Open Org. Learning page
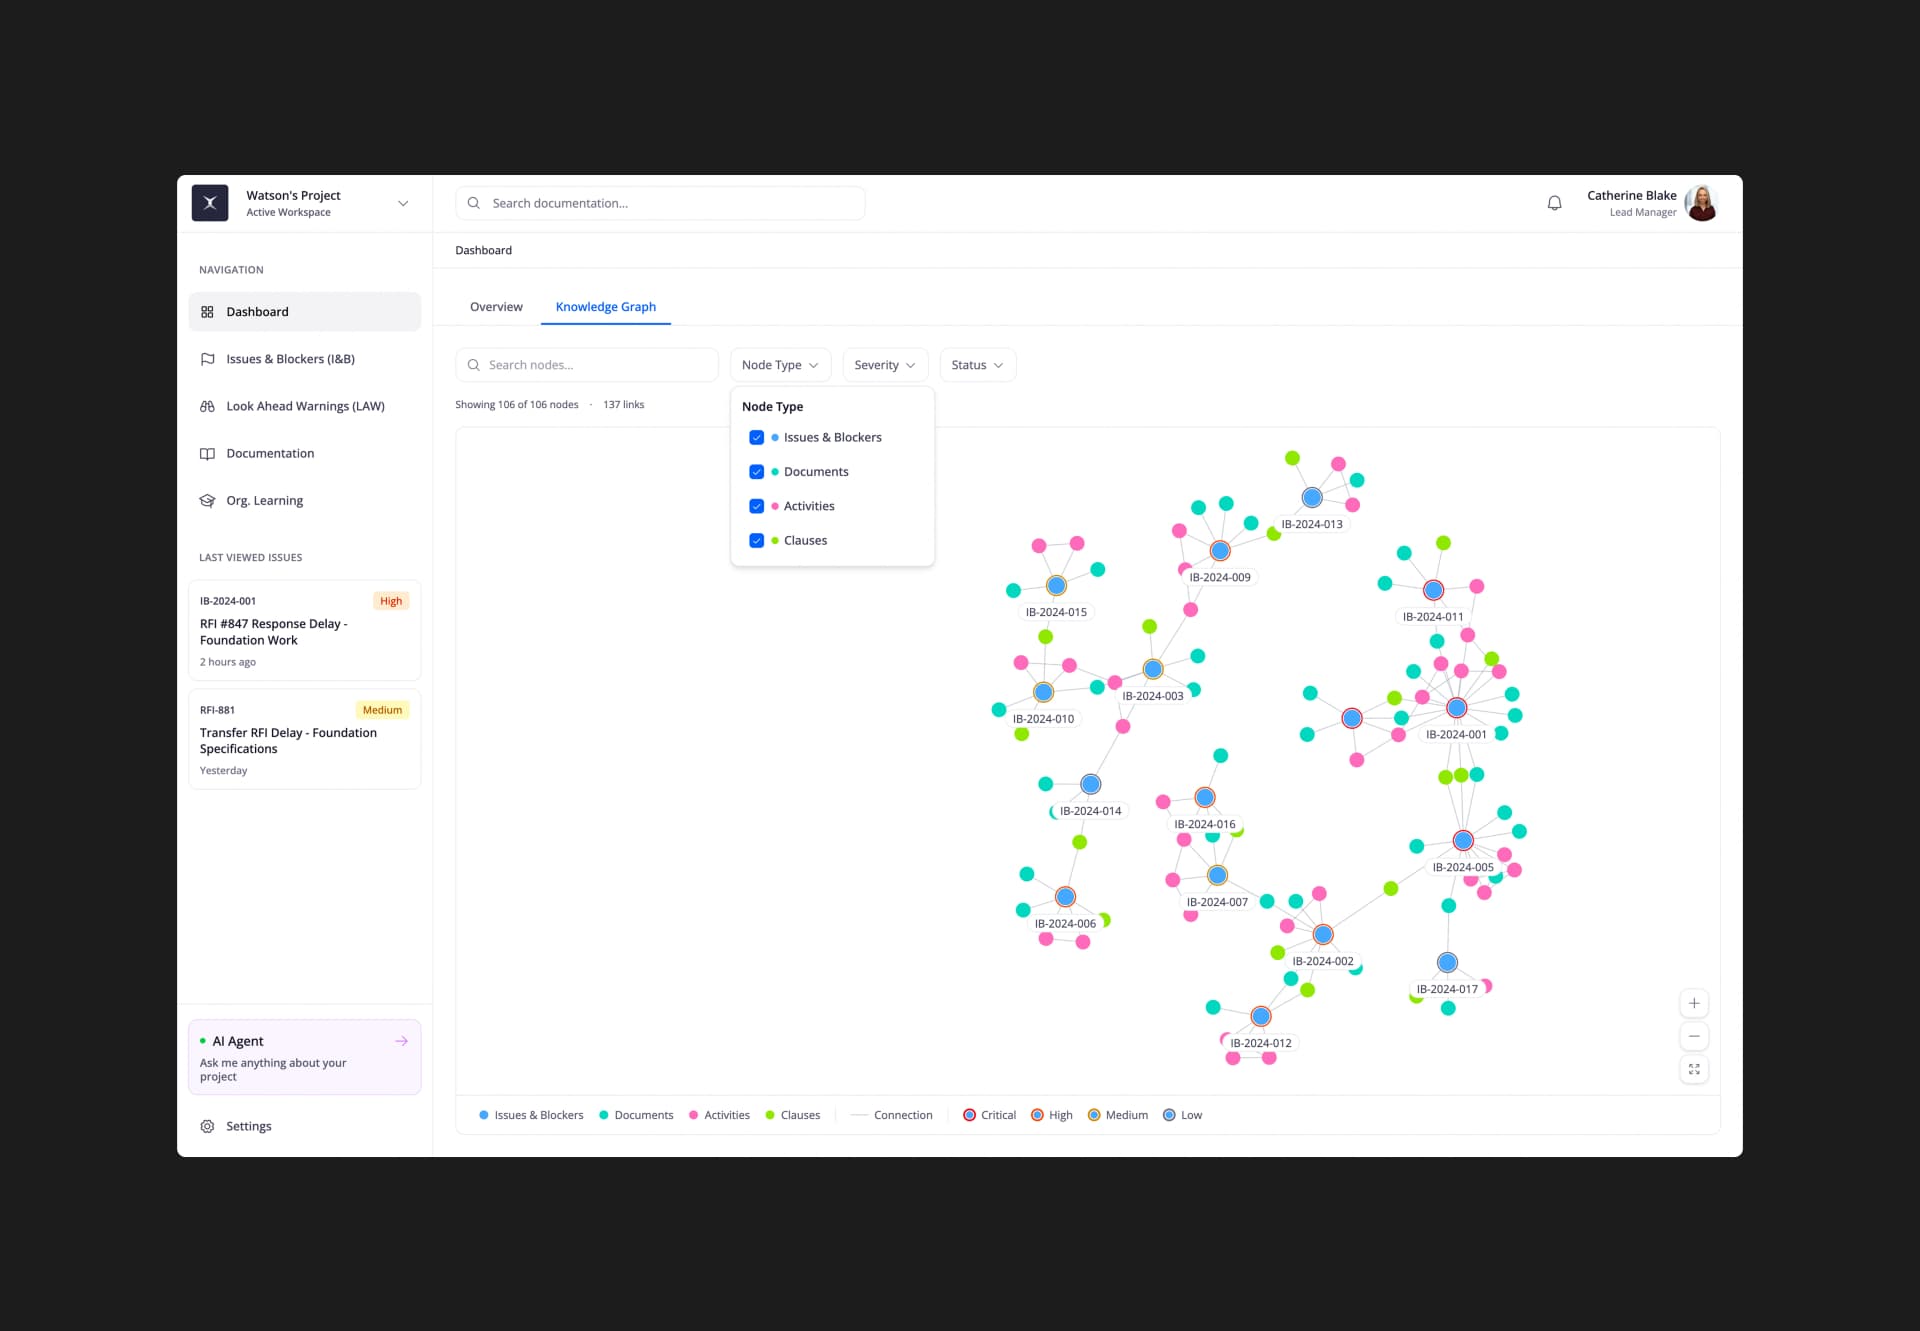This screenshot has width=1920, height=1331. 304,500
